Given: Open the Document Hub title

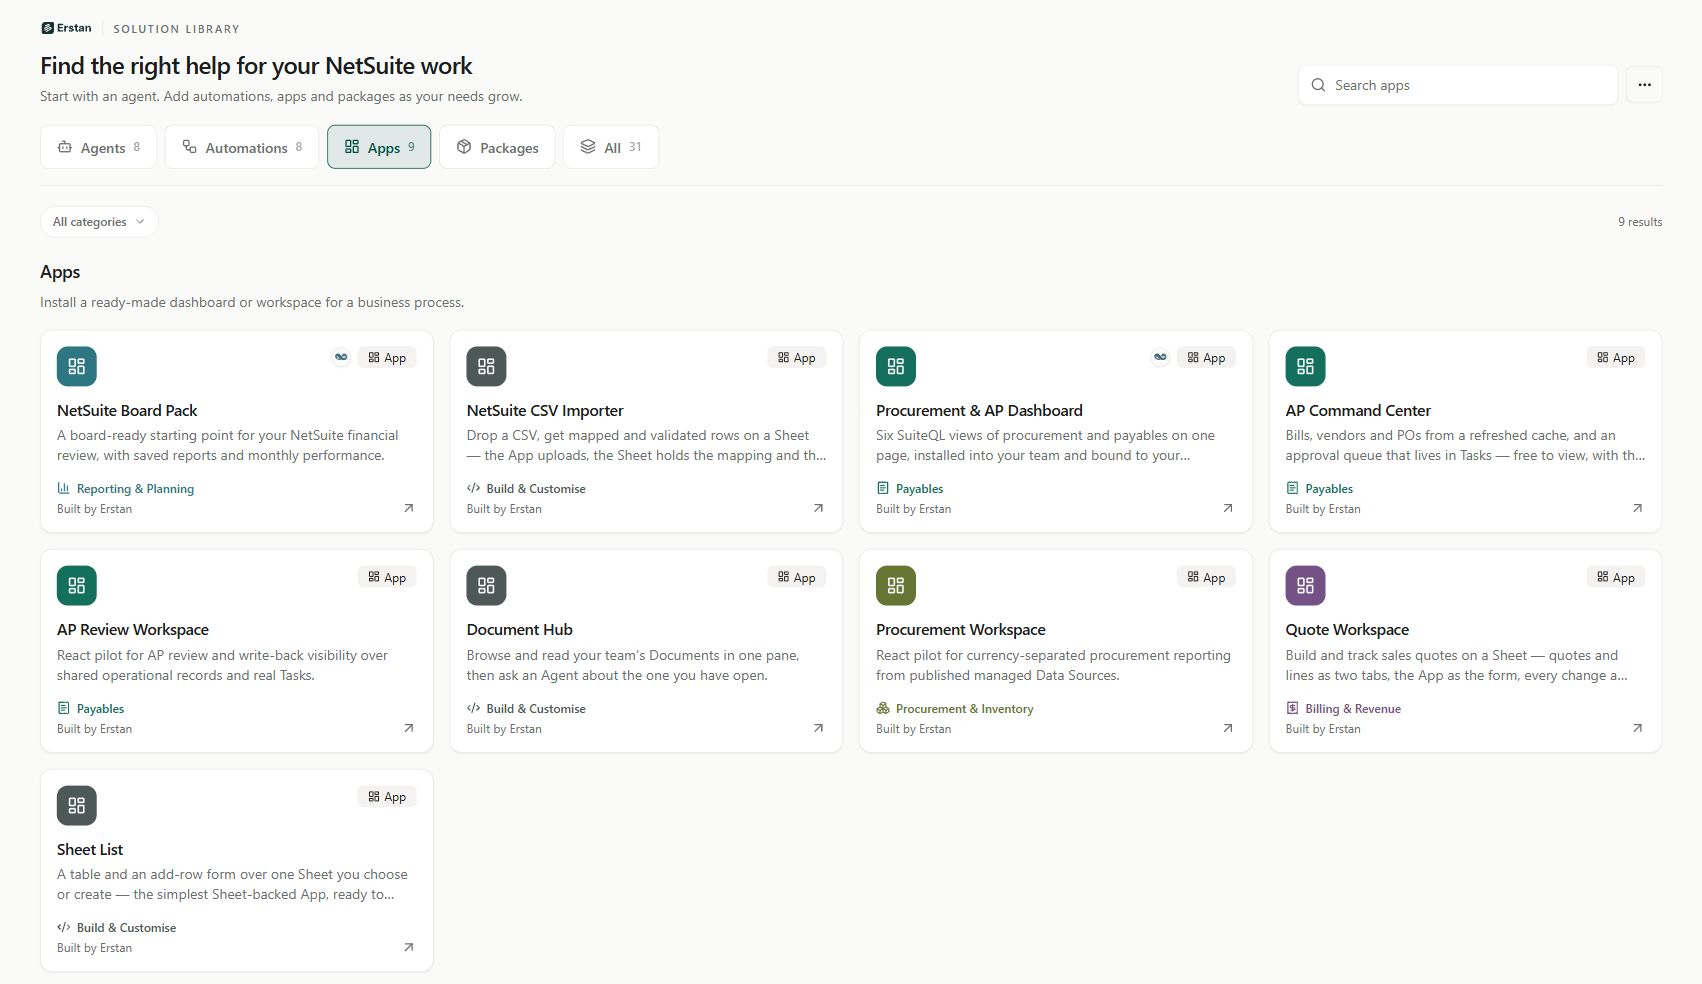Looking at the screenshot, I should coord(519,630).
